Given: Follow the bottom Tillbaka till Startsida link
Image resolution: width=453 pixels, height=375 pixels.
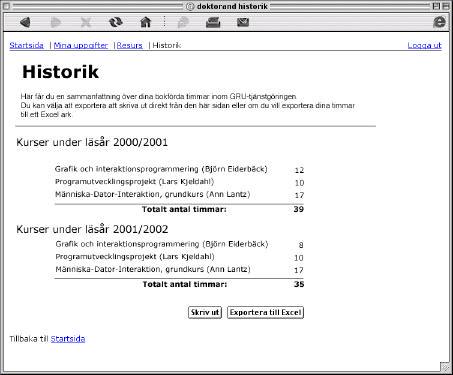Looking at the screenshot, I should (x=68, y=339).
